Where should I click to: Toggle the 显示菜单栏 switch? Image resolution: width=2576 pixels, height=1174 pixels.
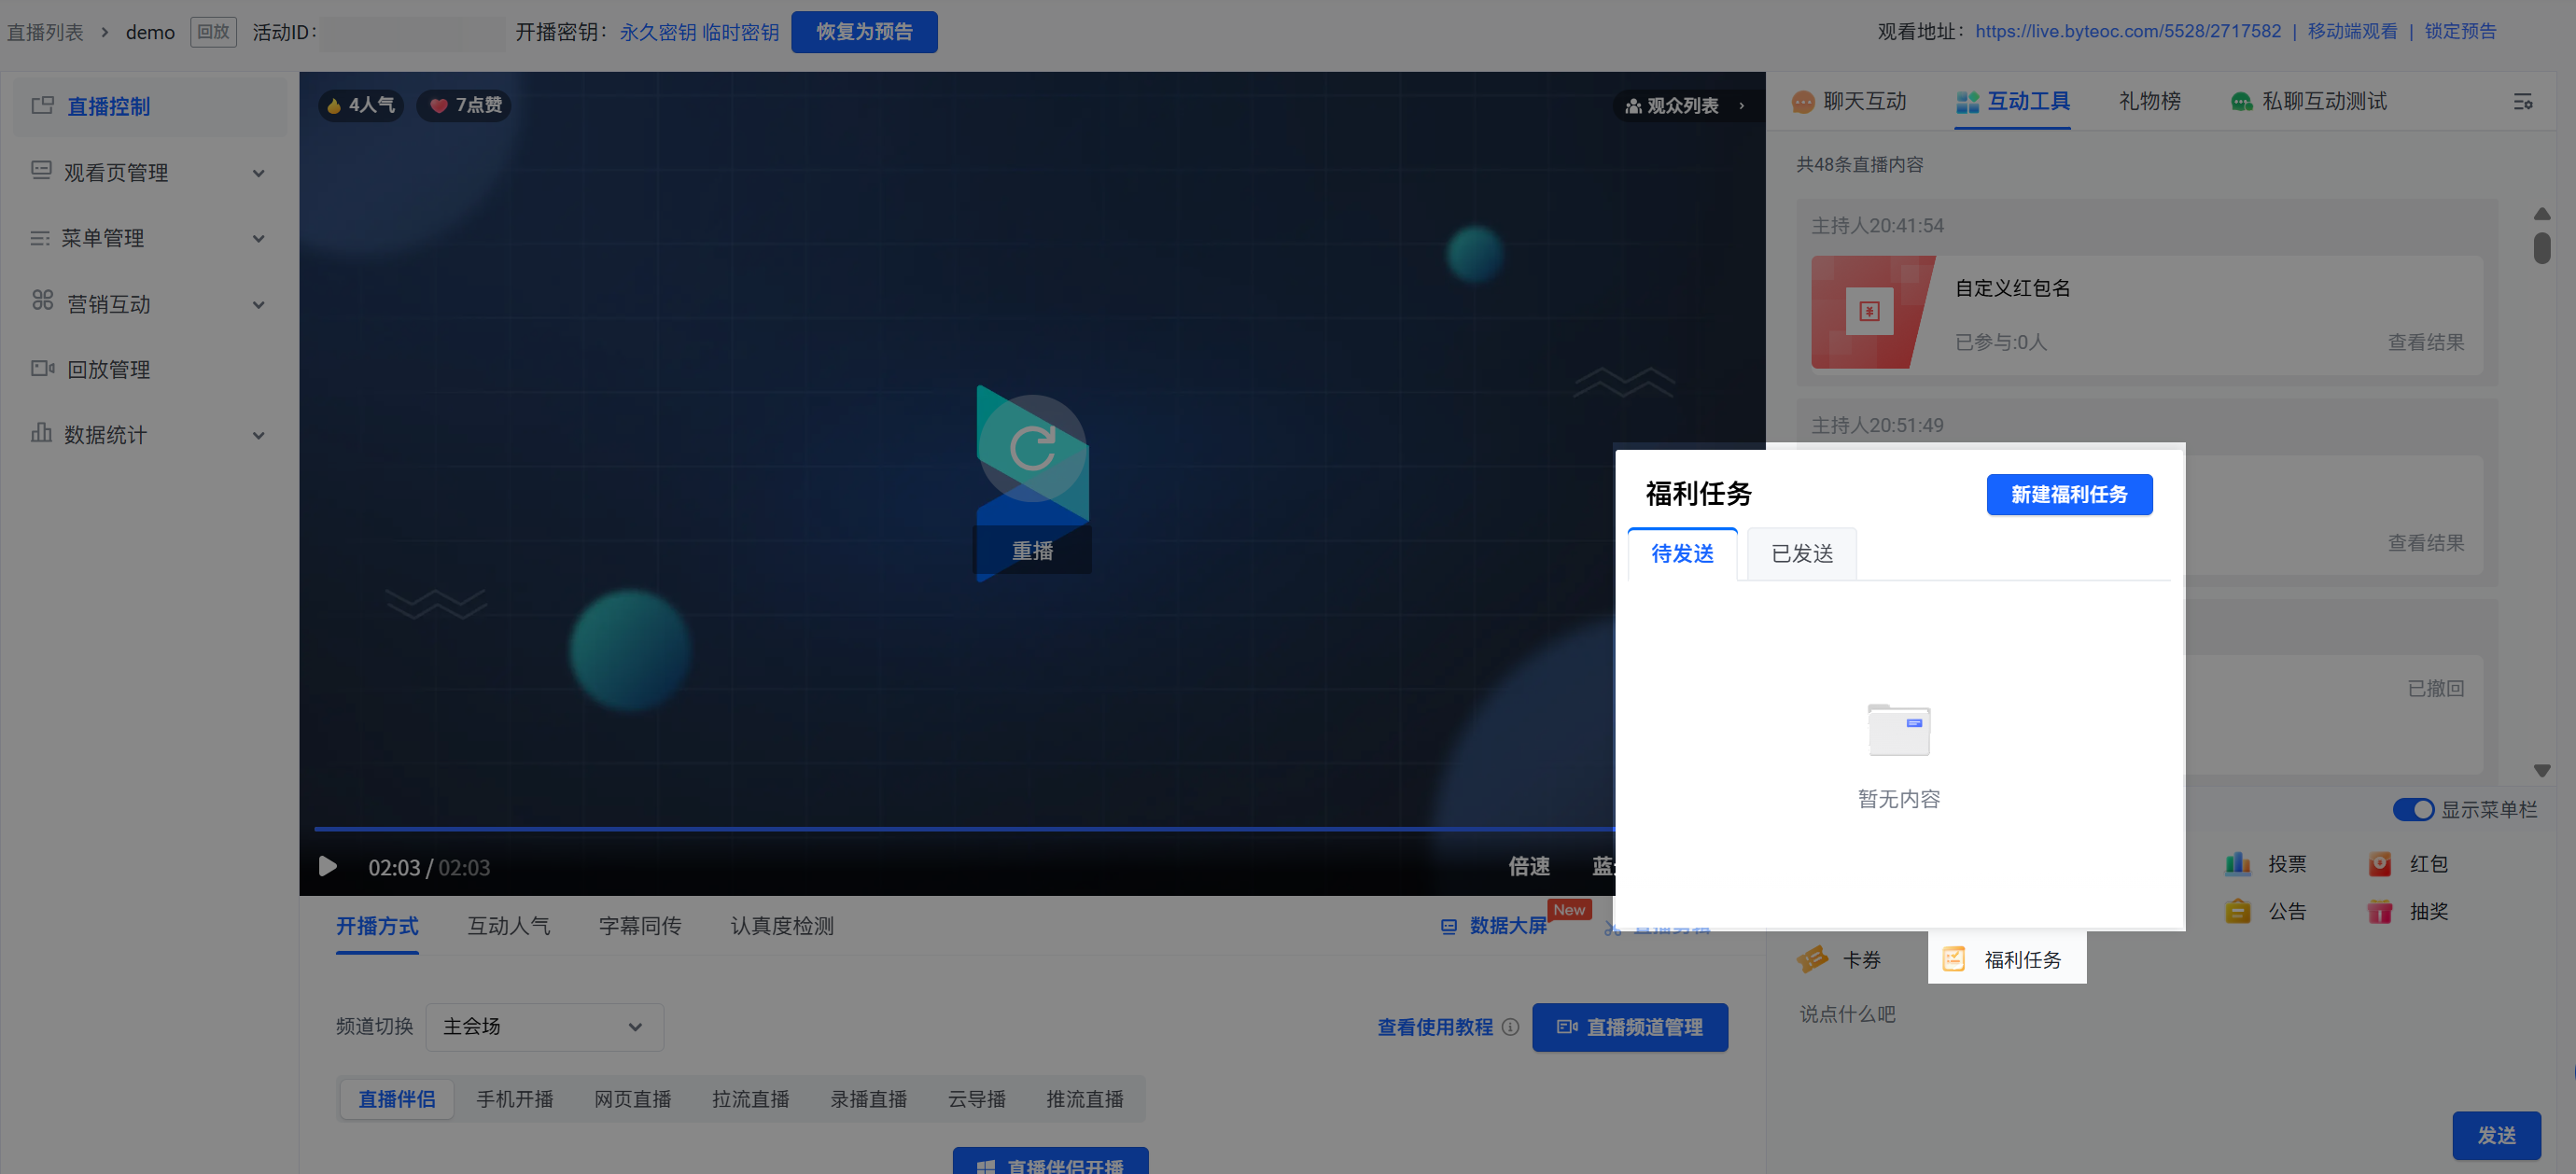2412,809
